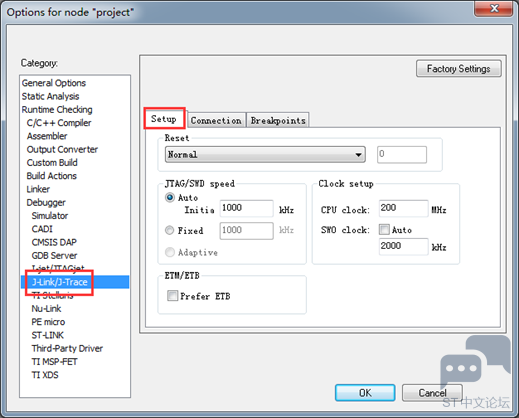
Task: Click the CPU clock input field
Action: 403,208
